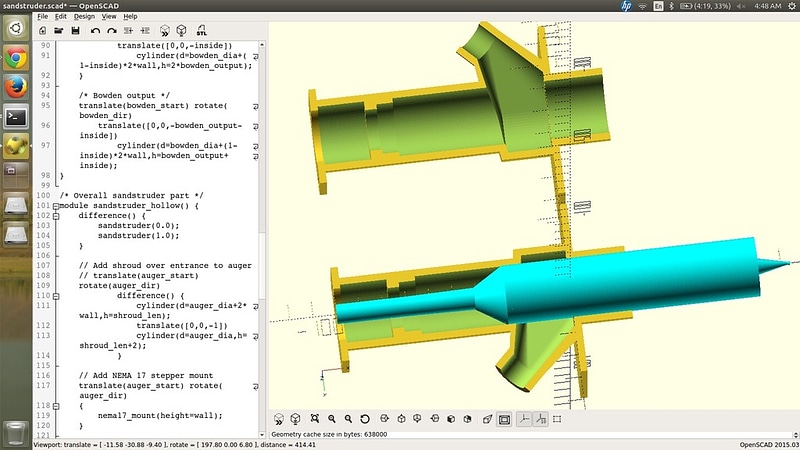Viewport: 800px width, 450px height.
Task: Open the Trash in the launcher
Action: coord(16,434)
